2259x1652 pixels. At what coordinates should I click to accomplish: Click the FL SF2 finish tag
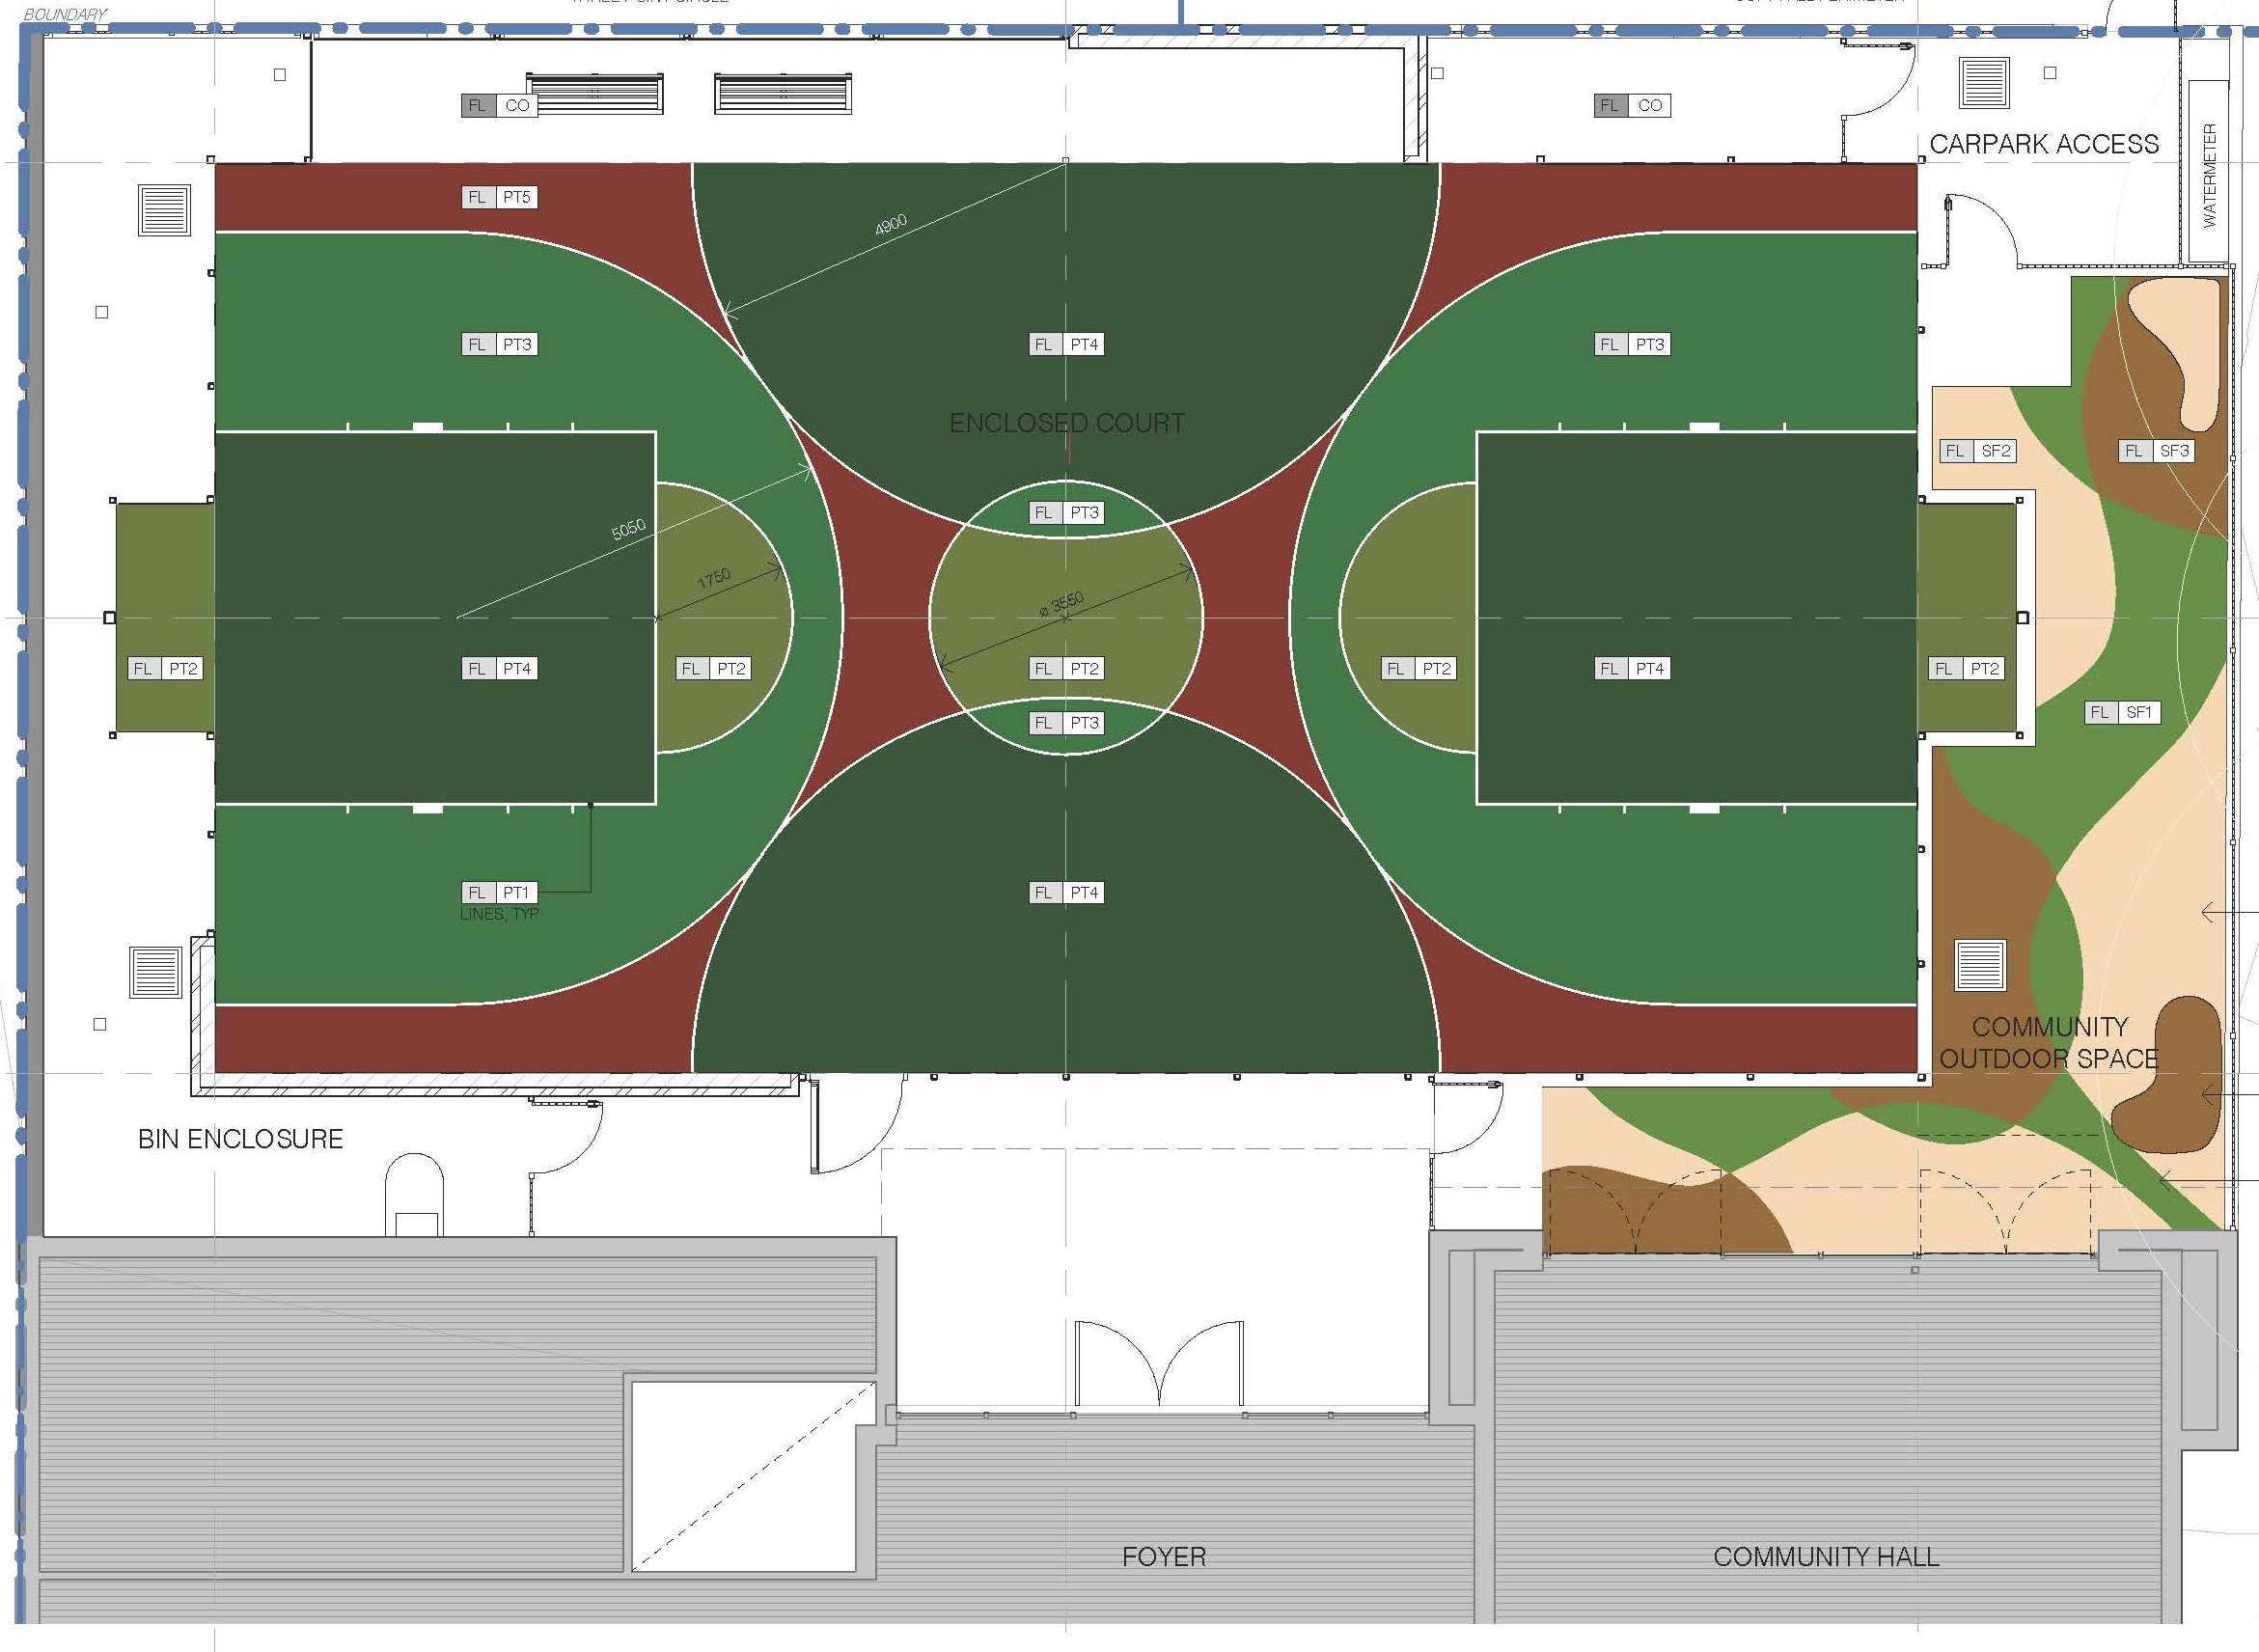click(1977, 451)
